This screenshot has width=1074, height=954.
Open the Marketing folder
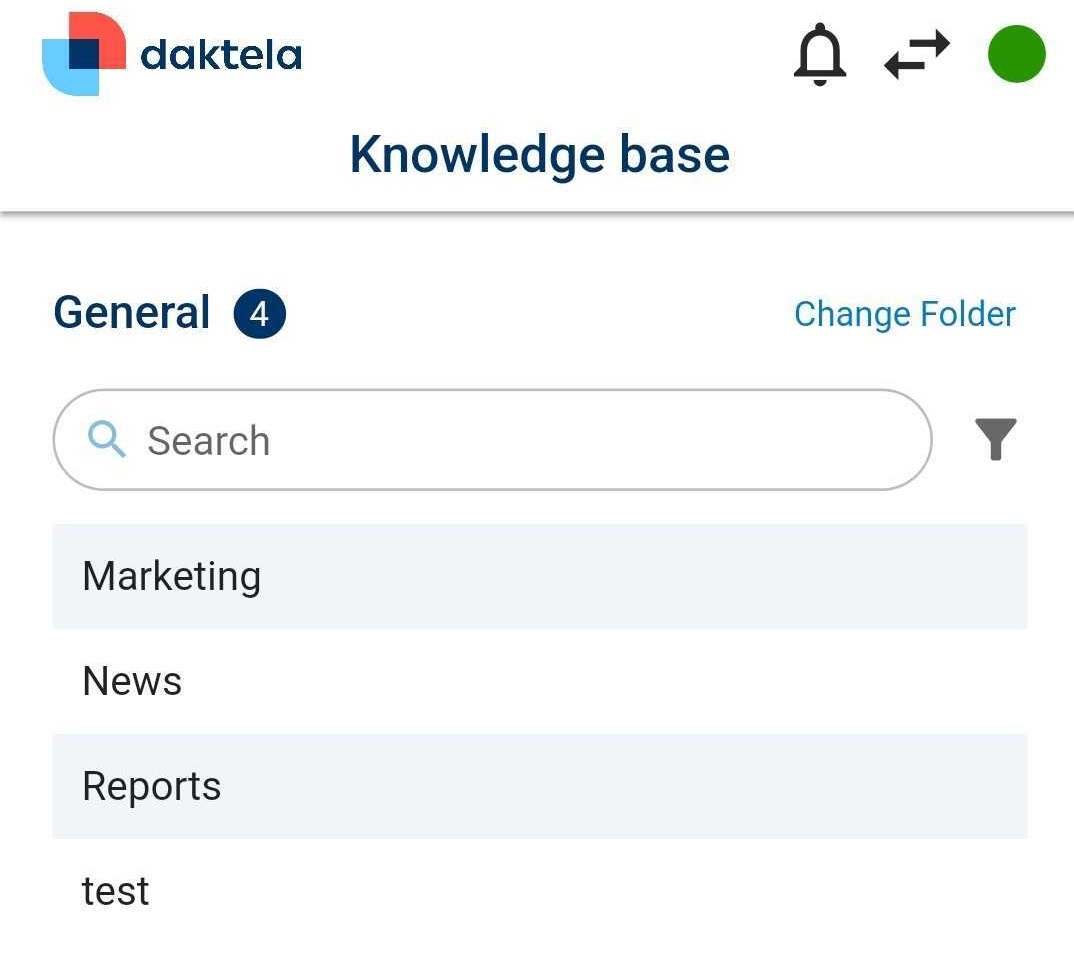539,577
